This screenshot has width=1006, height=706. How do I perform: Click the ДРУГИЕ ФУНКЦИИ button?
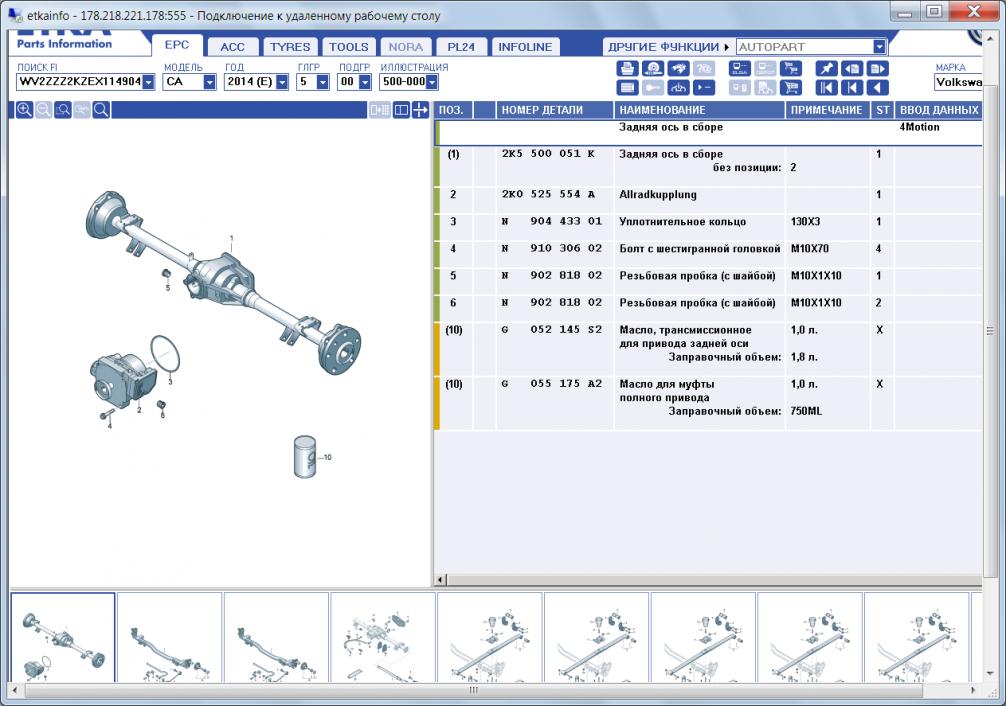click(x=668, y=47)
